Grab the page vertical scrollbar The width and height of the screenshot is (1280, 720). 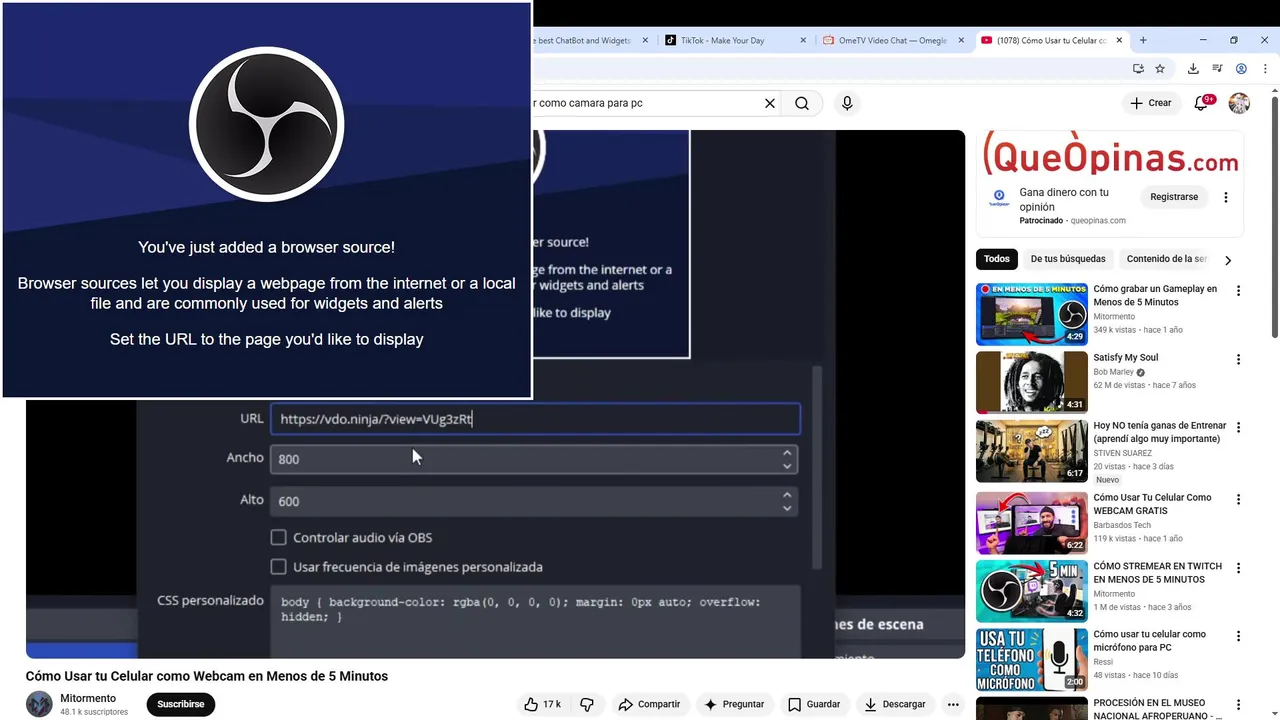click(1274, 215)
